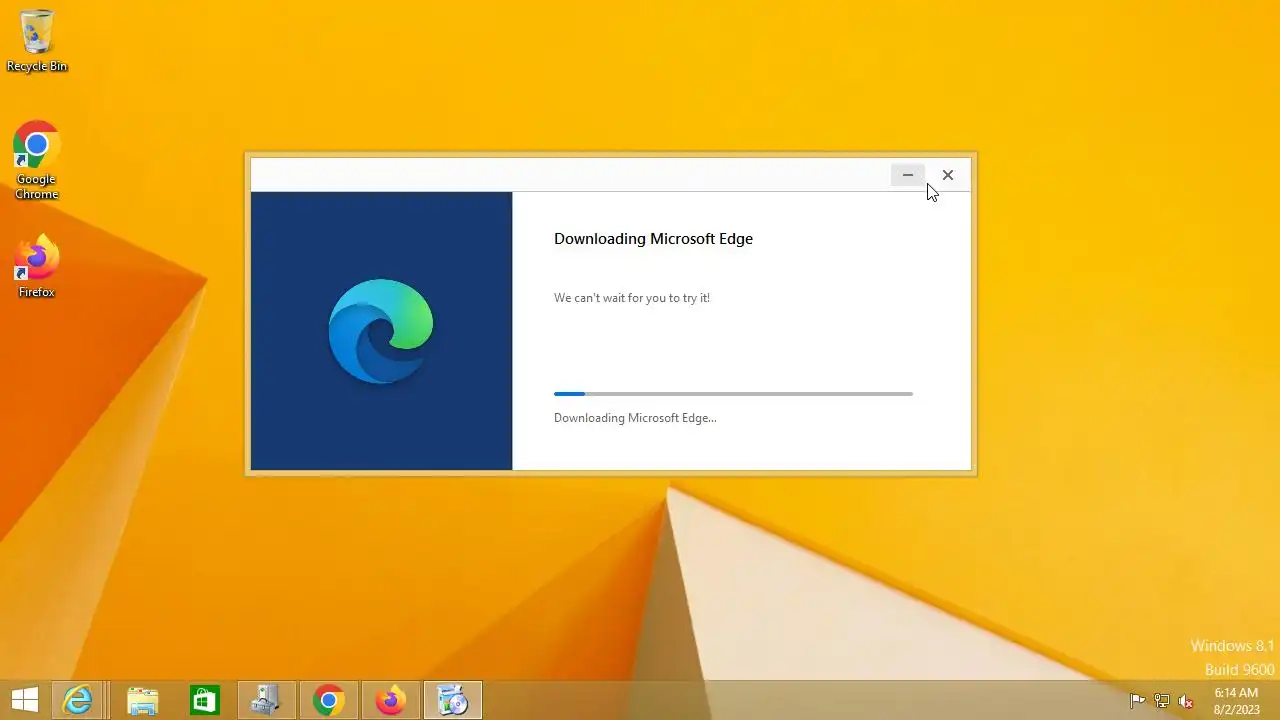
Task: Select the Edge installer taskbar icon
Action: coord(453,700)
